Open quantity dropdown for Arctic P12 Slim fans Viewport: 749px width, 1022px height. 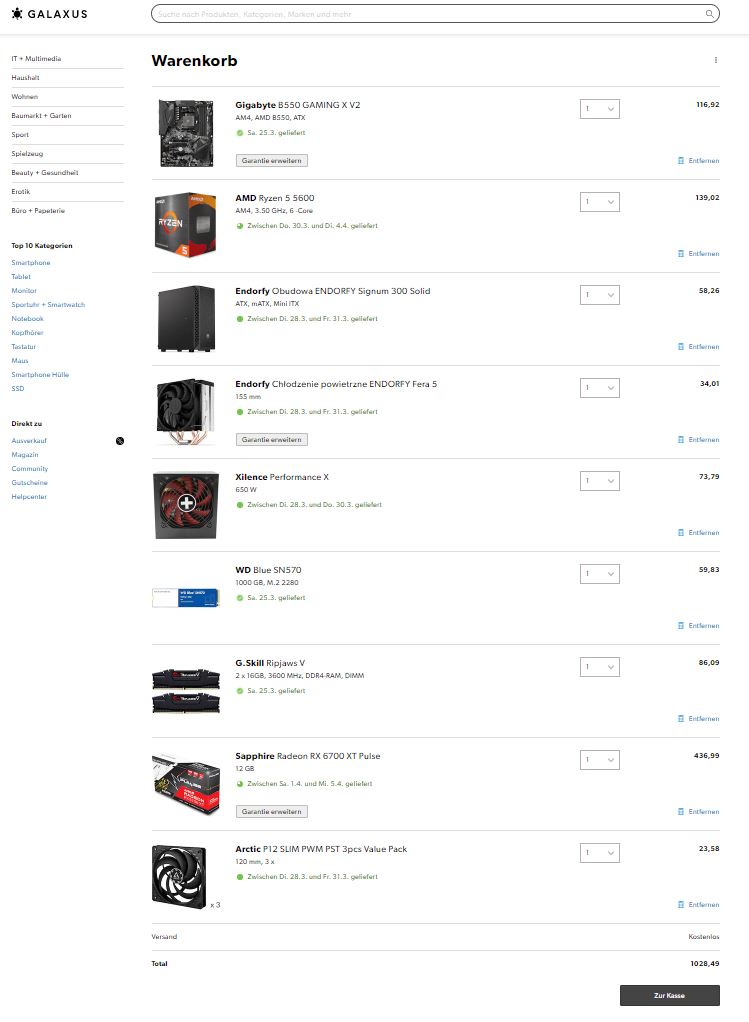pos(600,853)
